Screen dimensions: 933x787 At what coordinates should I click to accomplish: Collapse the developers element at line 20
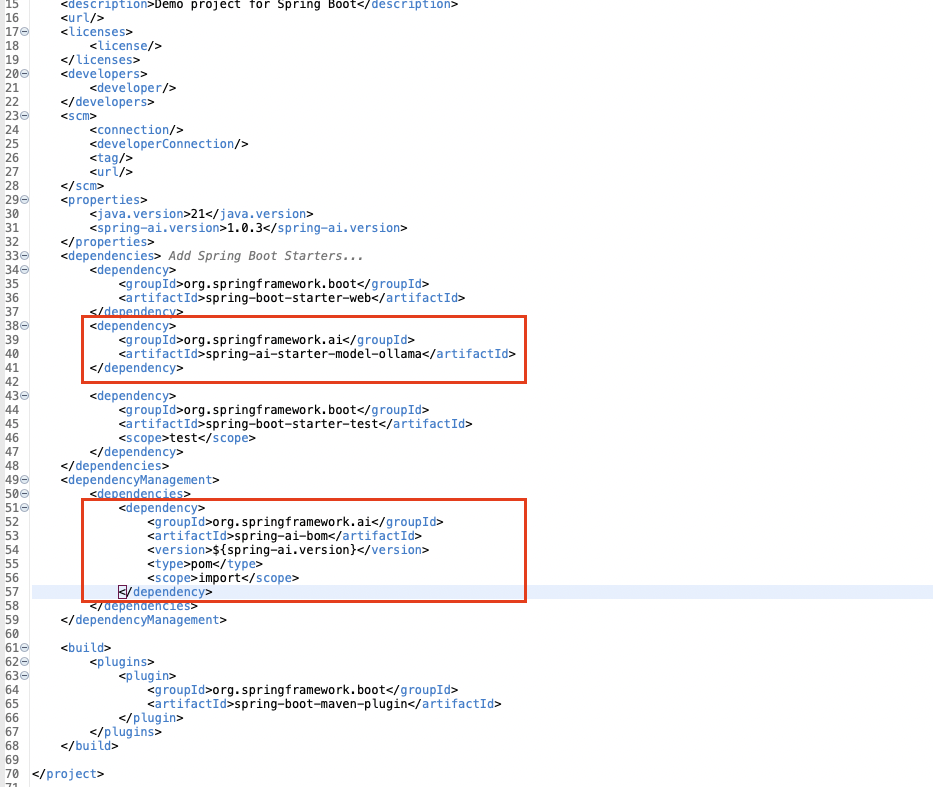point(25,74)
